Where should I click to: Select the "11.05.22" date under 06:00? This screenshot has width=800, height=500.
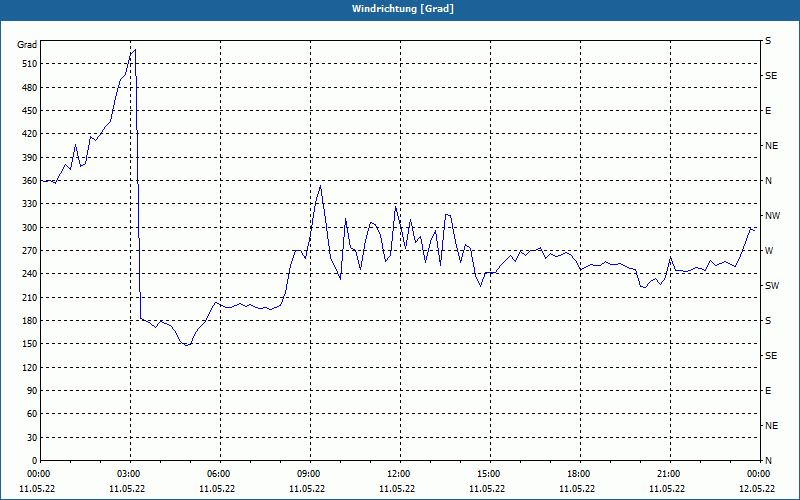[x=217, y=489]
